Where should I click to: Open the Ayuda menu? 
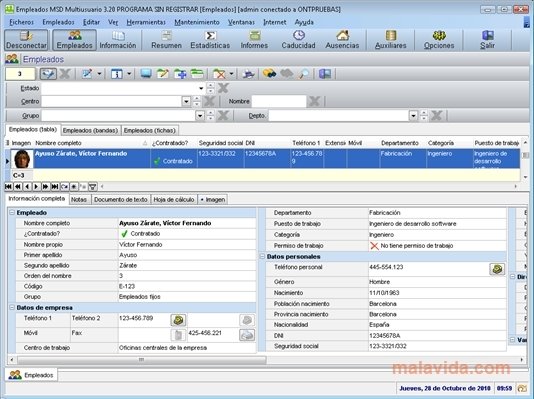(304, 22)
